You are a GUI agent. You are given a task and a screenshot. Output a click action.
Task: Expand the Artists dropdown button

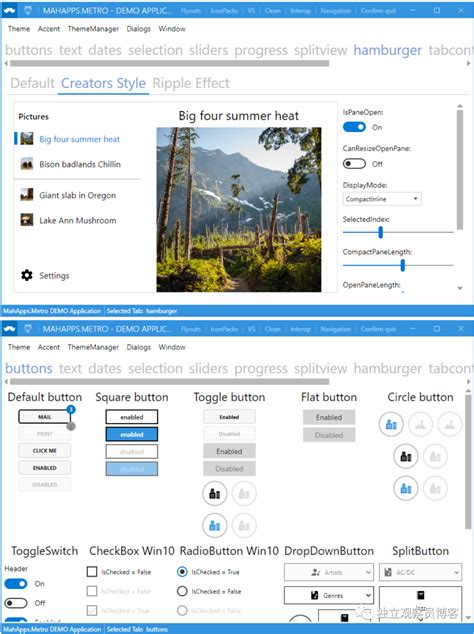329,572
